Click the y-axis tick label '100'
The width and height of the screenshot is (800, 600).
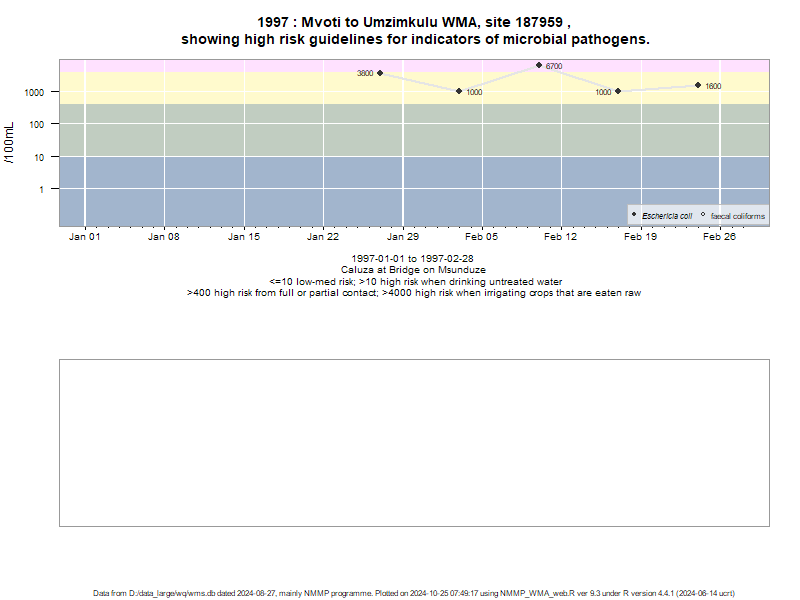point(36,124)
